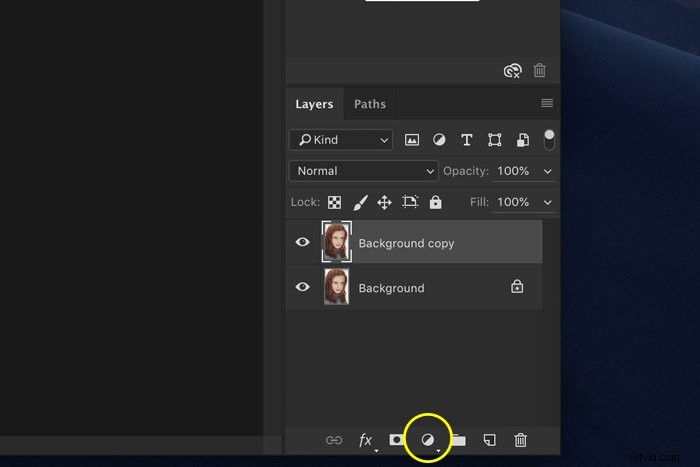Select the Background copy layer thumbnail
This screenshot has height=467, width=700.
(337, 242)
